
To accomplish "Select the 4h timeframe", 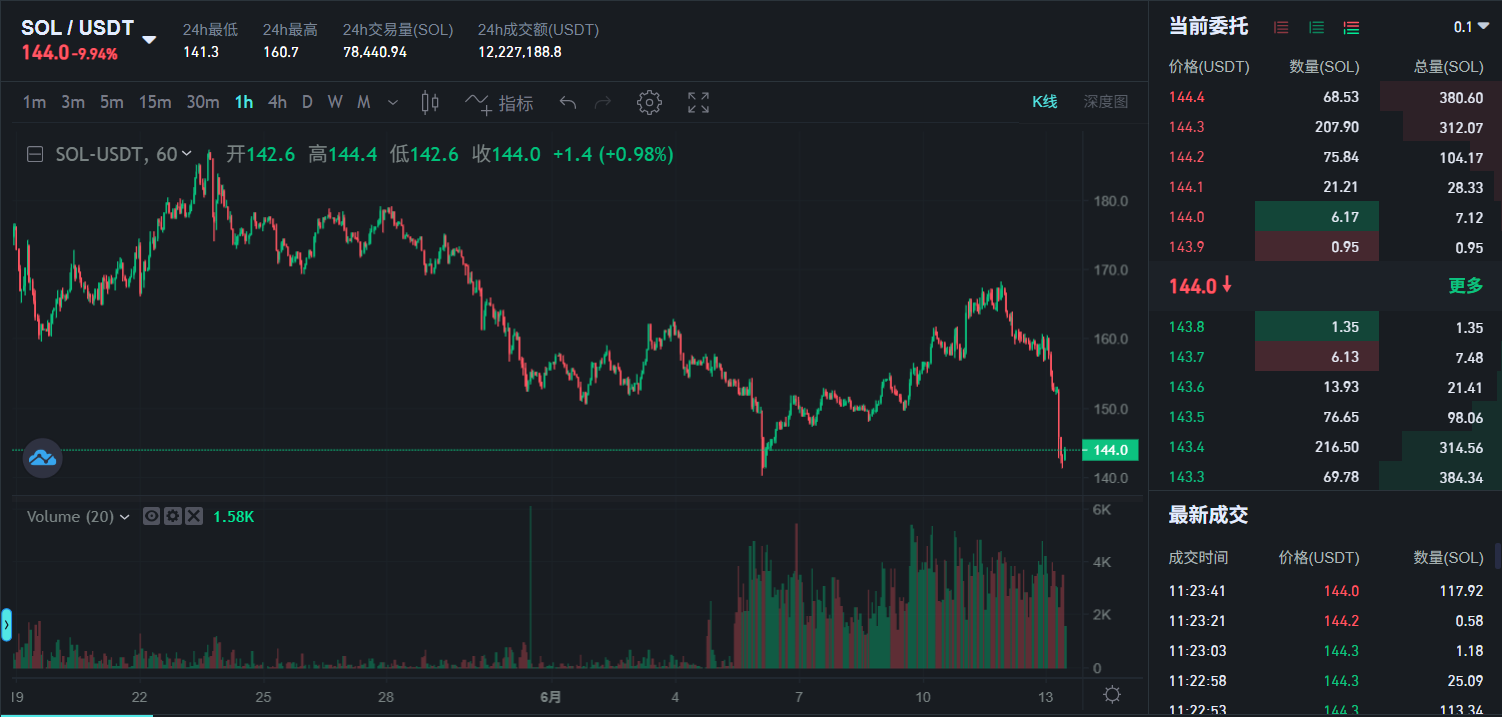I will coord(277,102).
